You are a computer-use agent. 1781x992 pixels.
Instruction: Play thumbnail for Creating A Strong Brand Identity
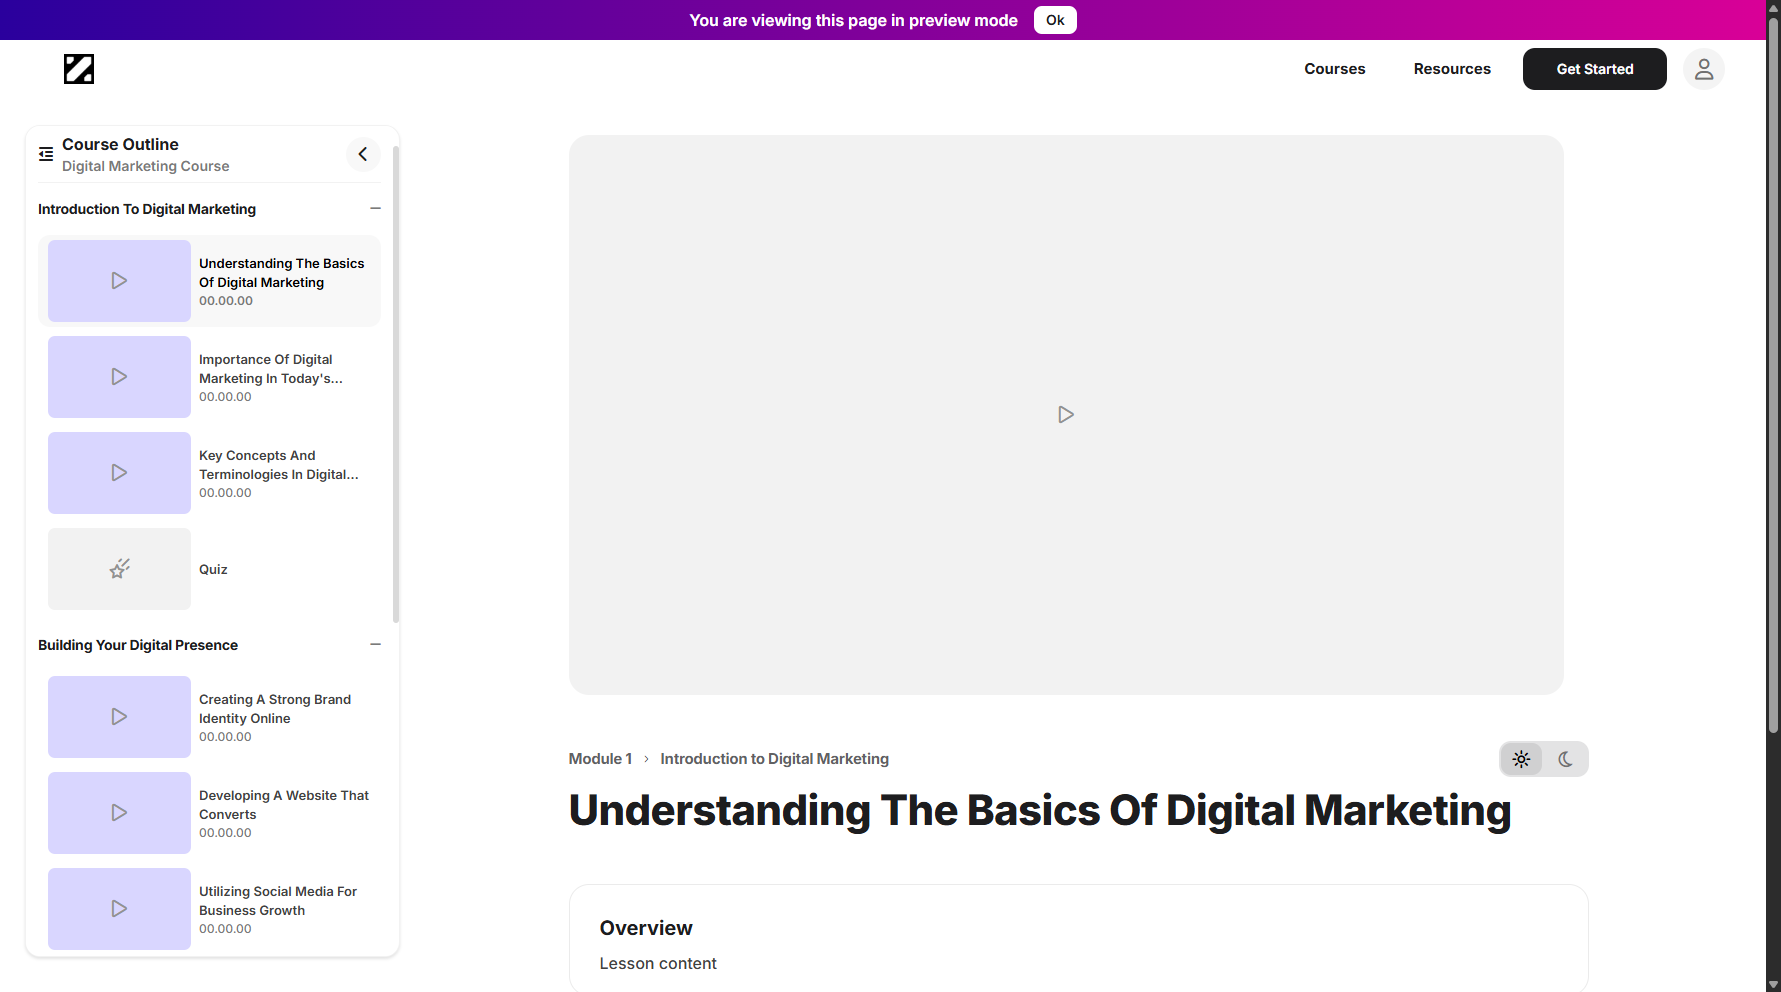pos(119,717)
